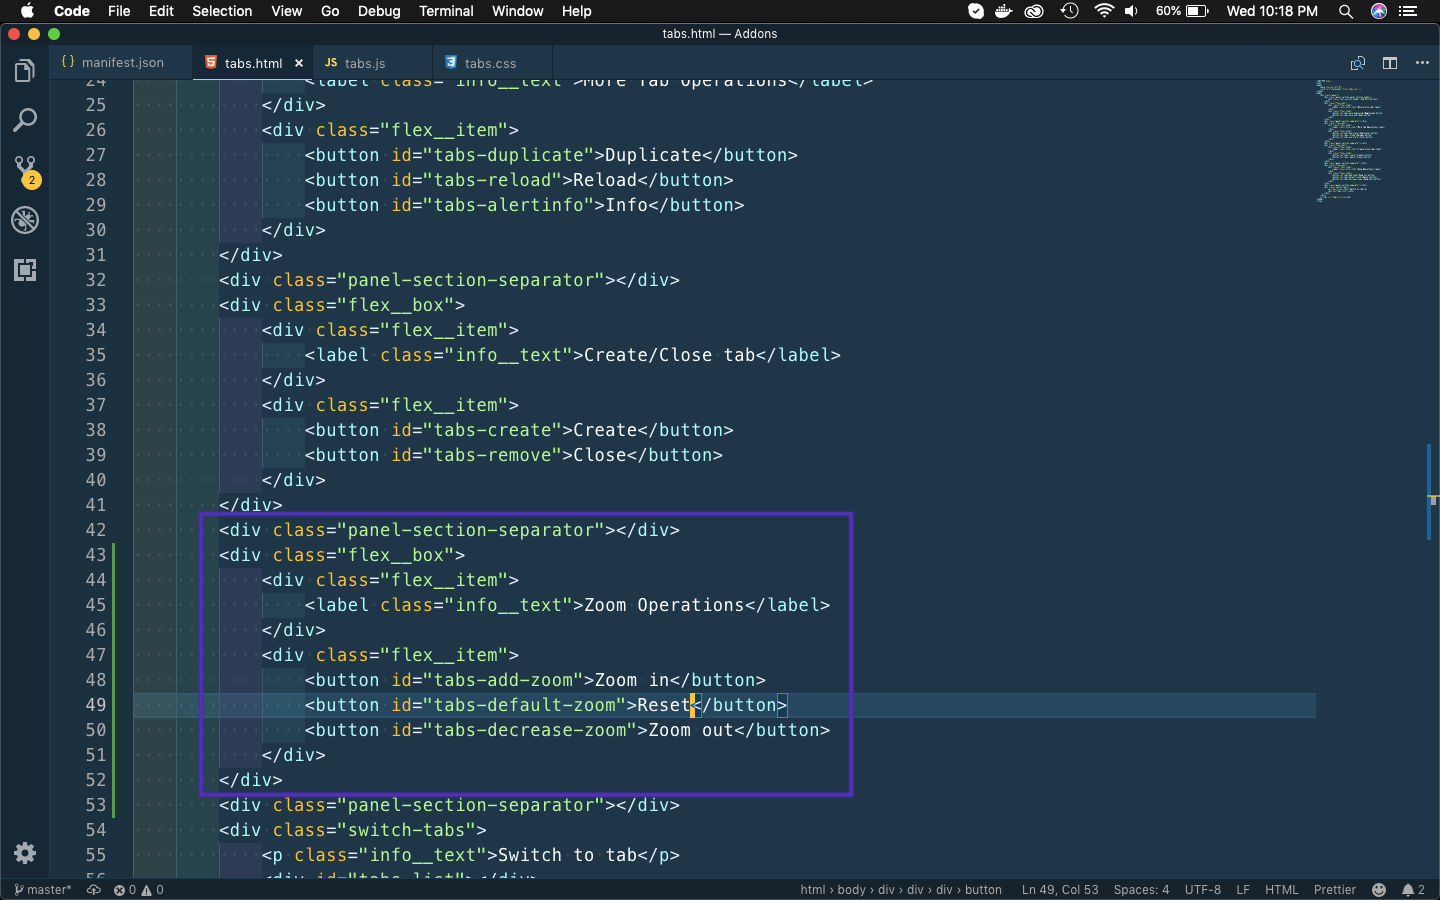Open the File menu
Screen dimensions: 1440x900
pos(119,11)
